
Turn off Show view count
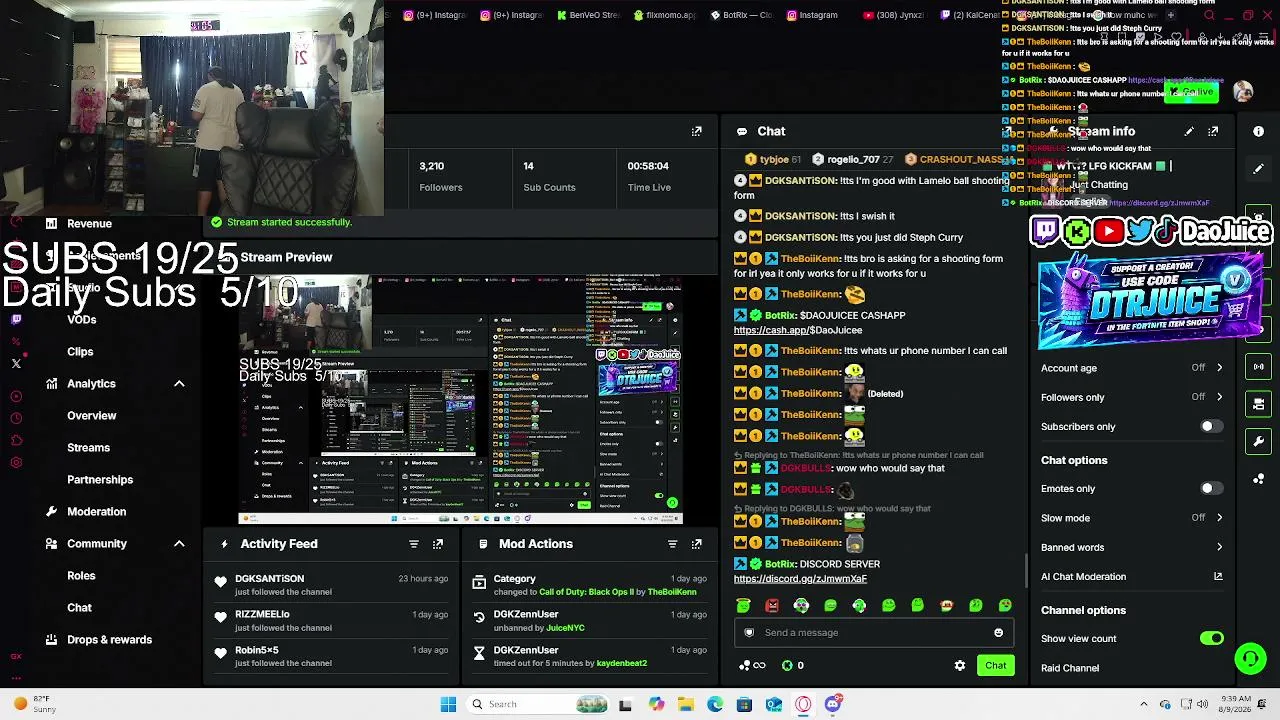click(1211, 638)
